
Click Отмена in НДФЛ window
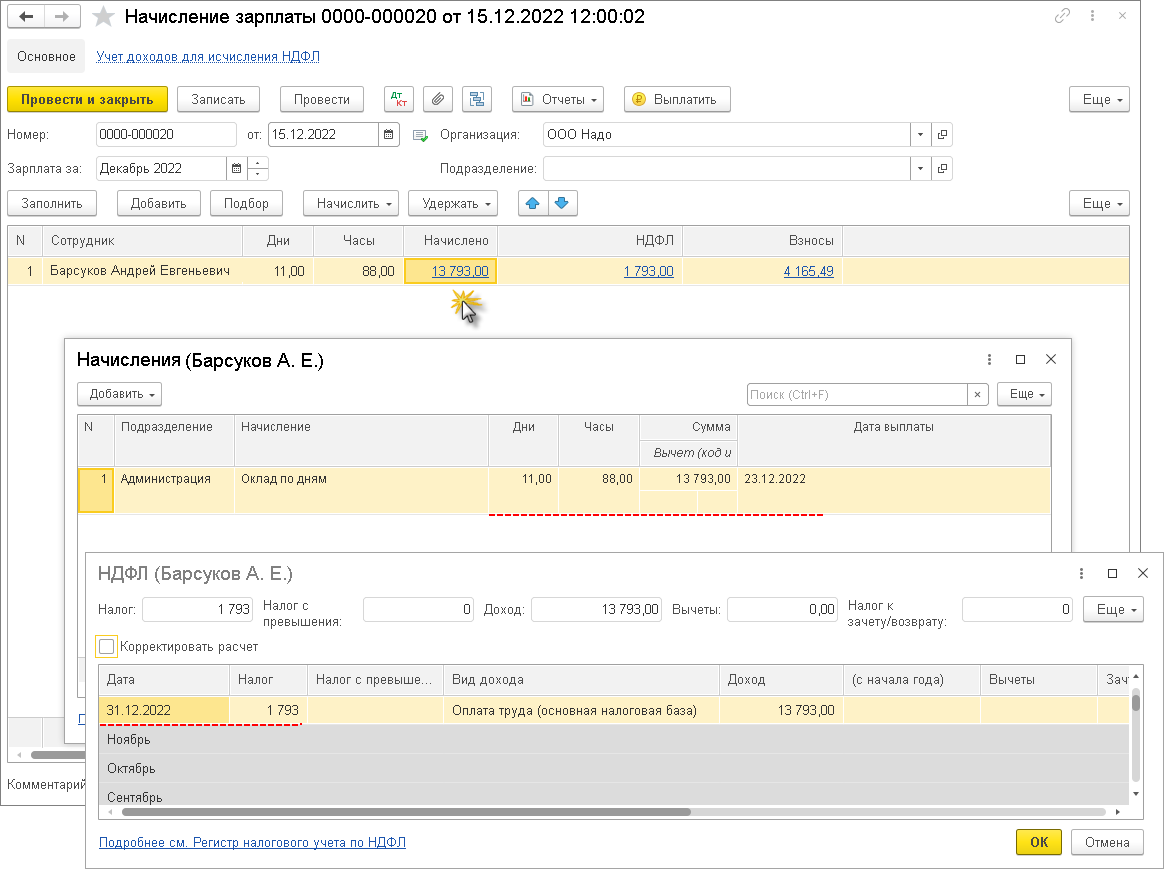tap(1107, 842)
